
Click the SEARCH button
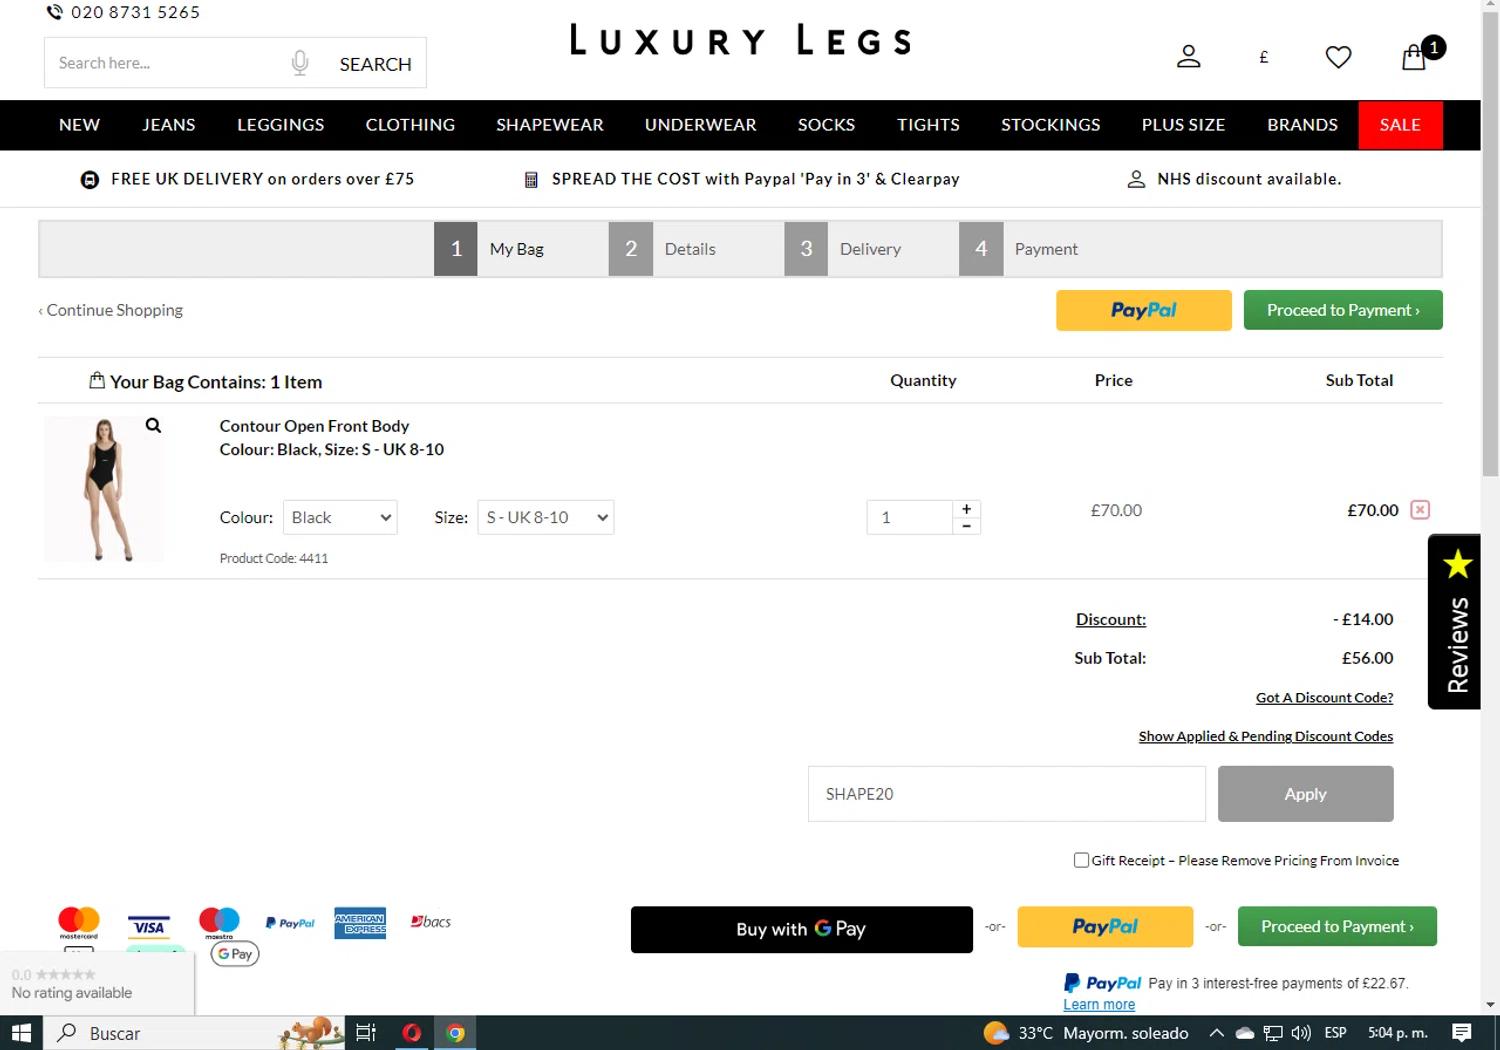(x=375, y=64)
